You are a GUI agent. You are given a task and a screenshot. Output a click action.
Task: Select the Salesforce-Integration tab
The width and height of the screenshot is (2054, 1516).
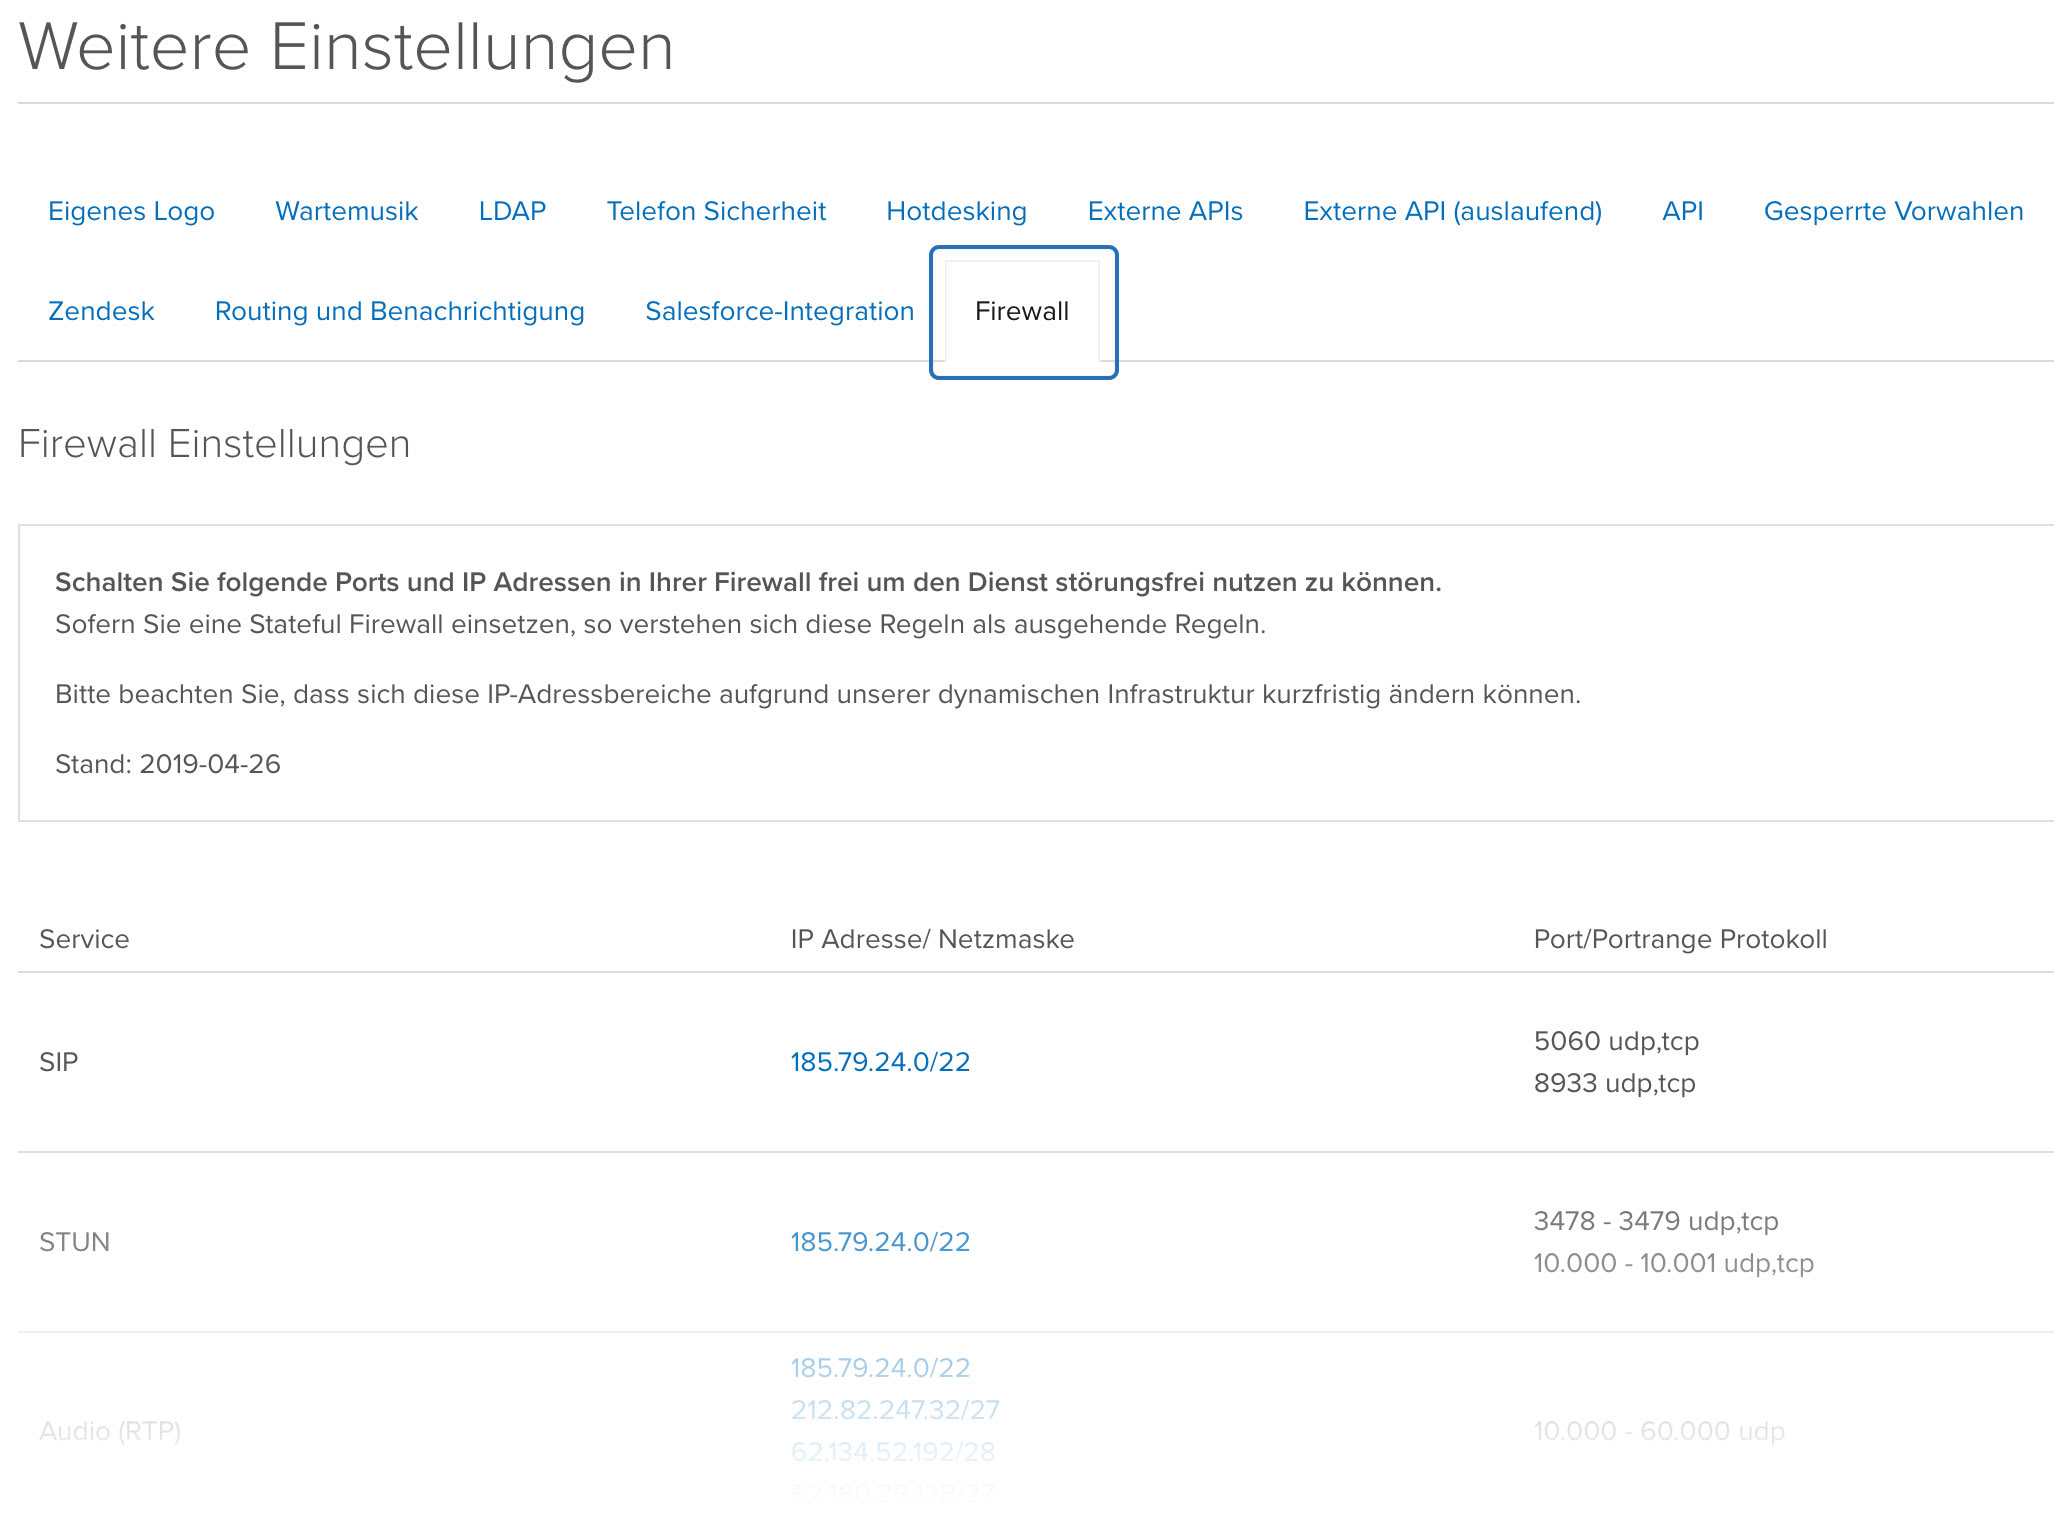(779, 311)
